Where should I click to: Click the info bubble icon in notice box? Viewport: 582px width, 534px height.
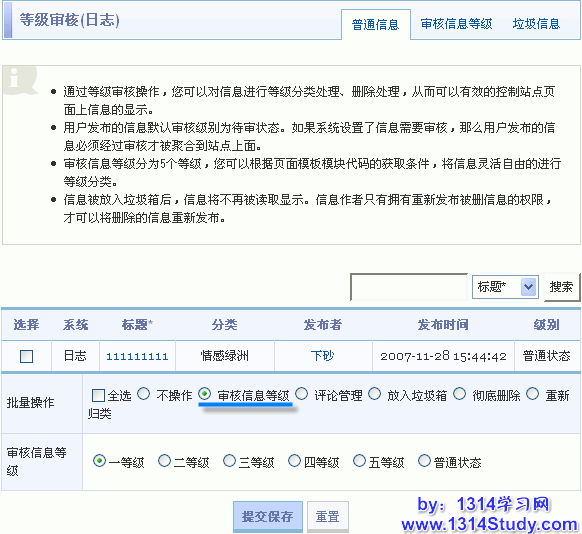pyautogui.click(x=19, y=79)
